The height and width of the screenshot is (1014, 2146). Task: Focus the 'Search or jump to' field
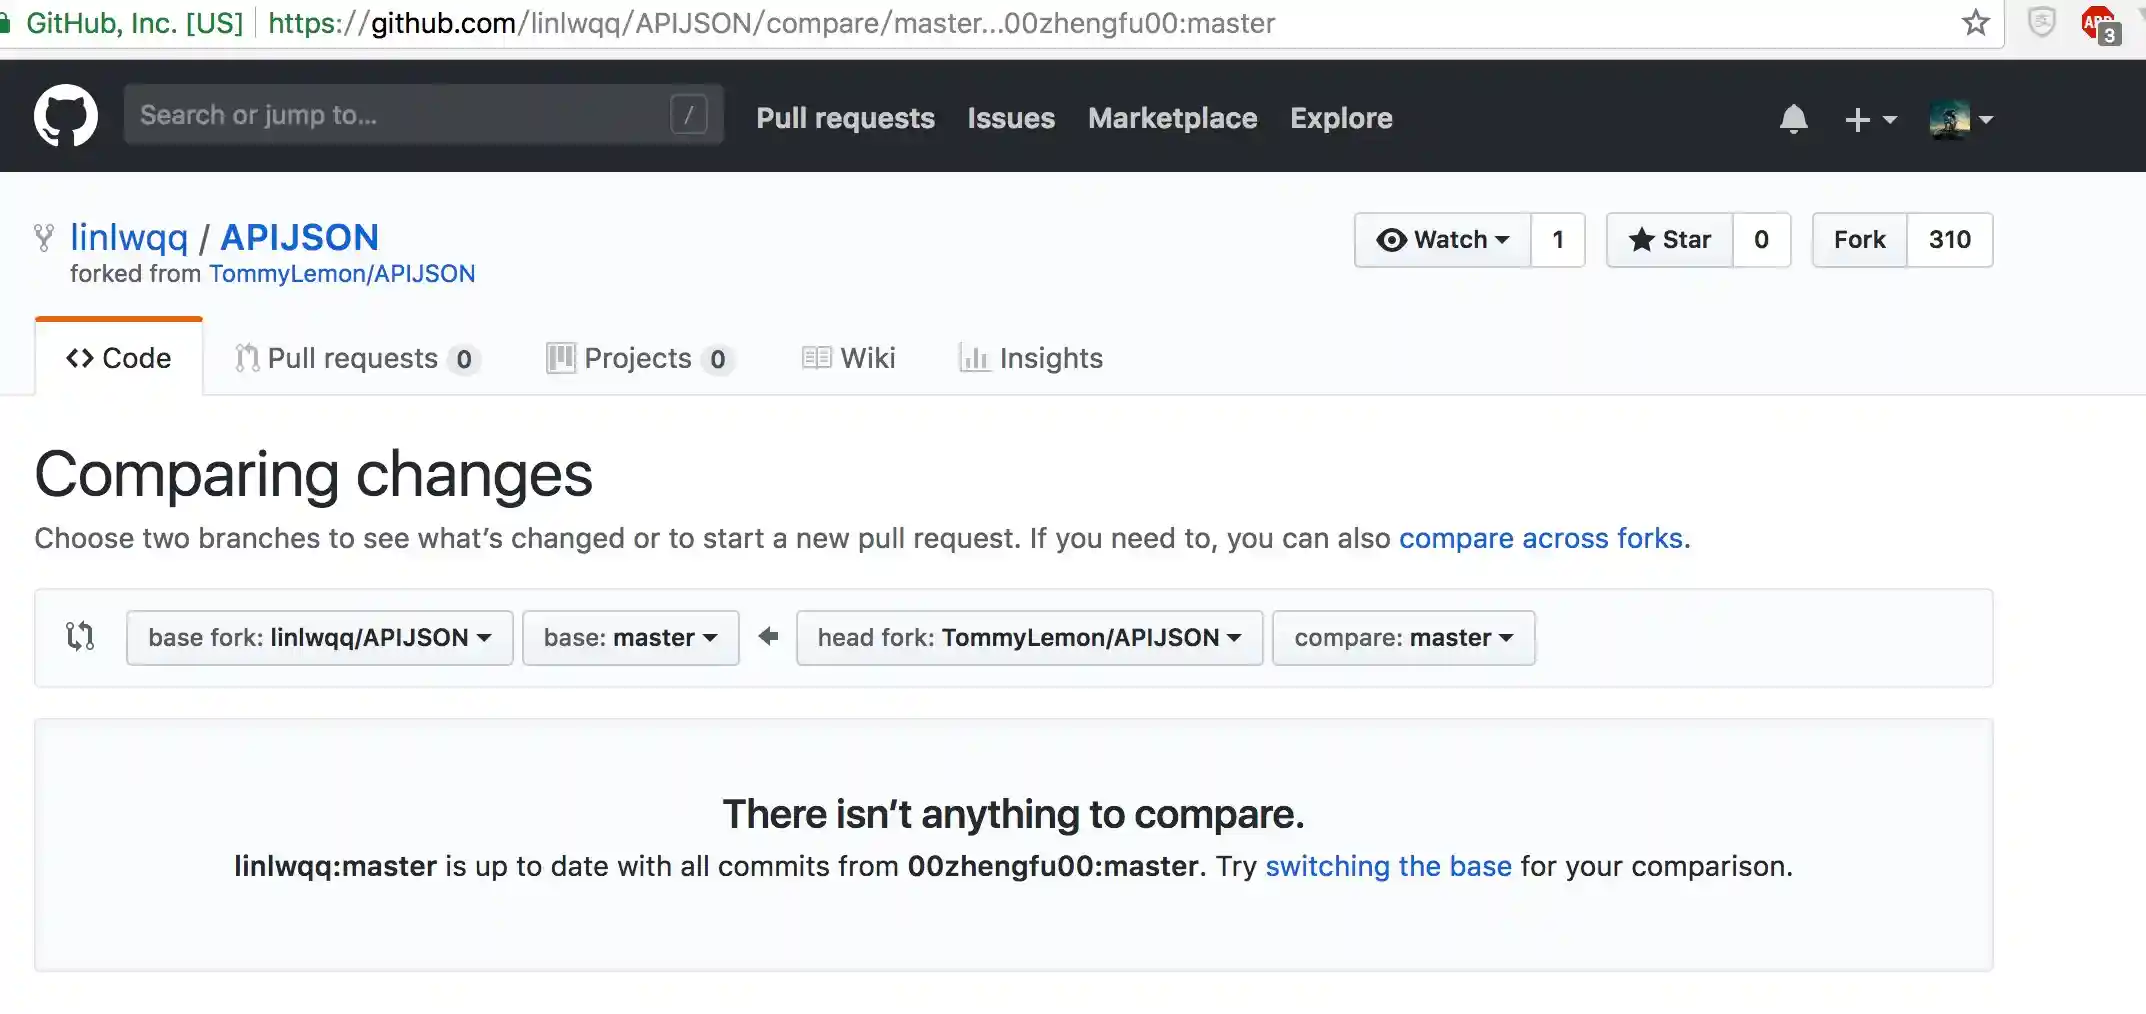pyautogui.click(x=400, y=115)
